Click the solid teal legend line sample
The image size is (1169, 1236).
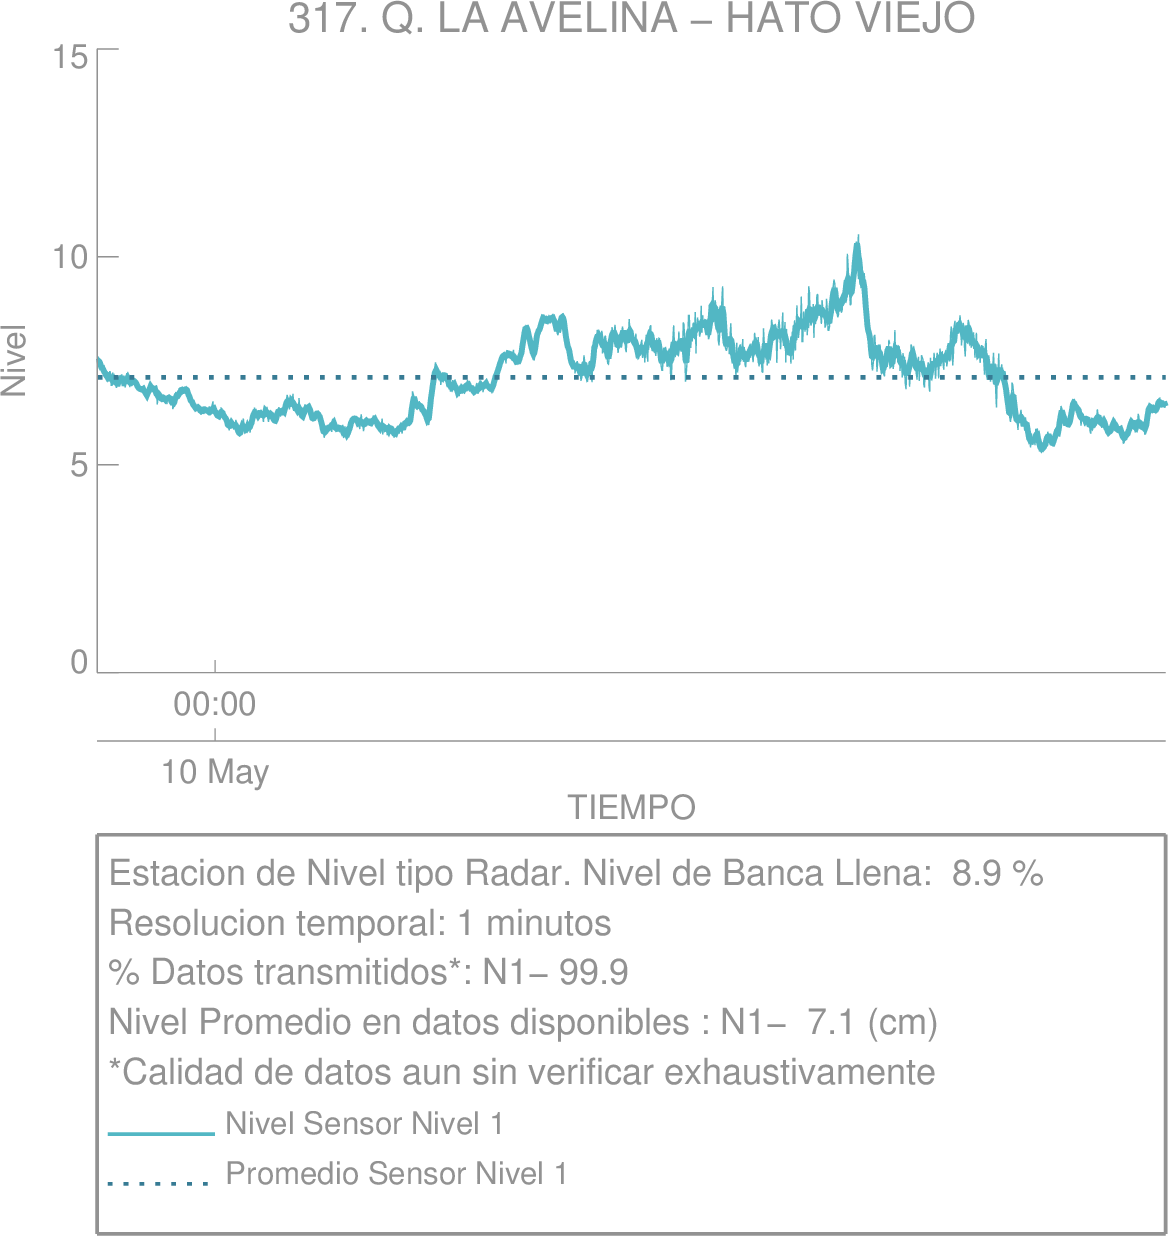click(x=161, y=1134)
